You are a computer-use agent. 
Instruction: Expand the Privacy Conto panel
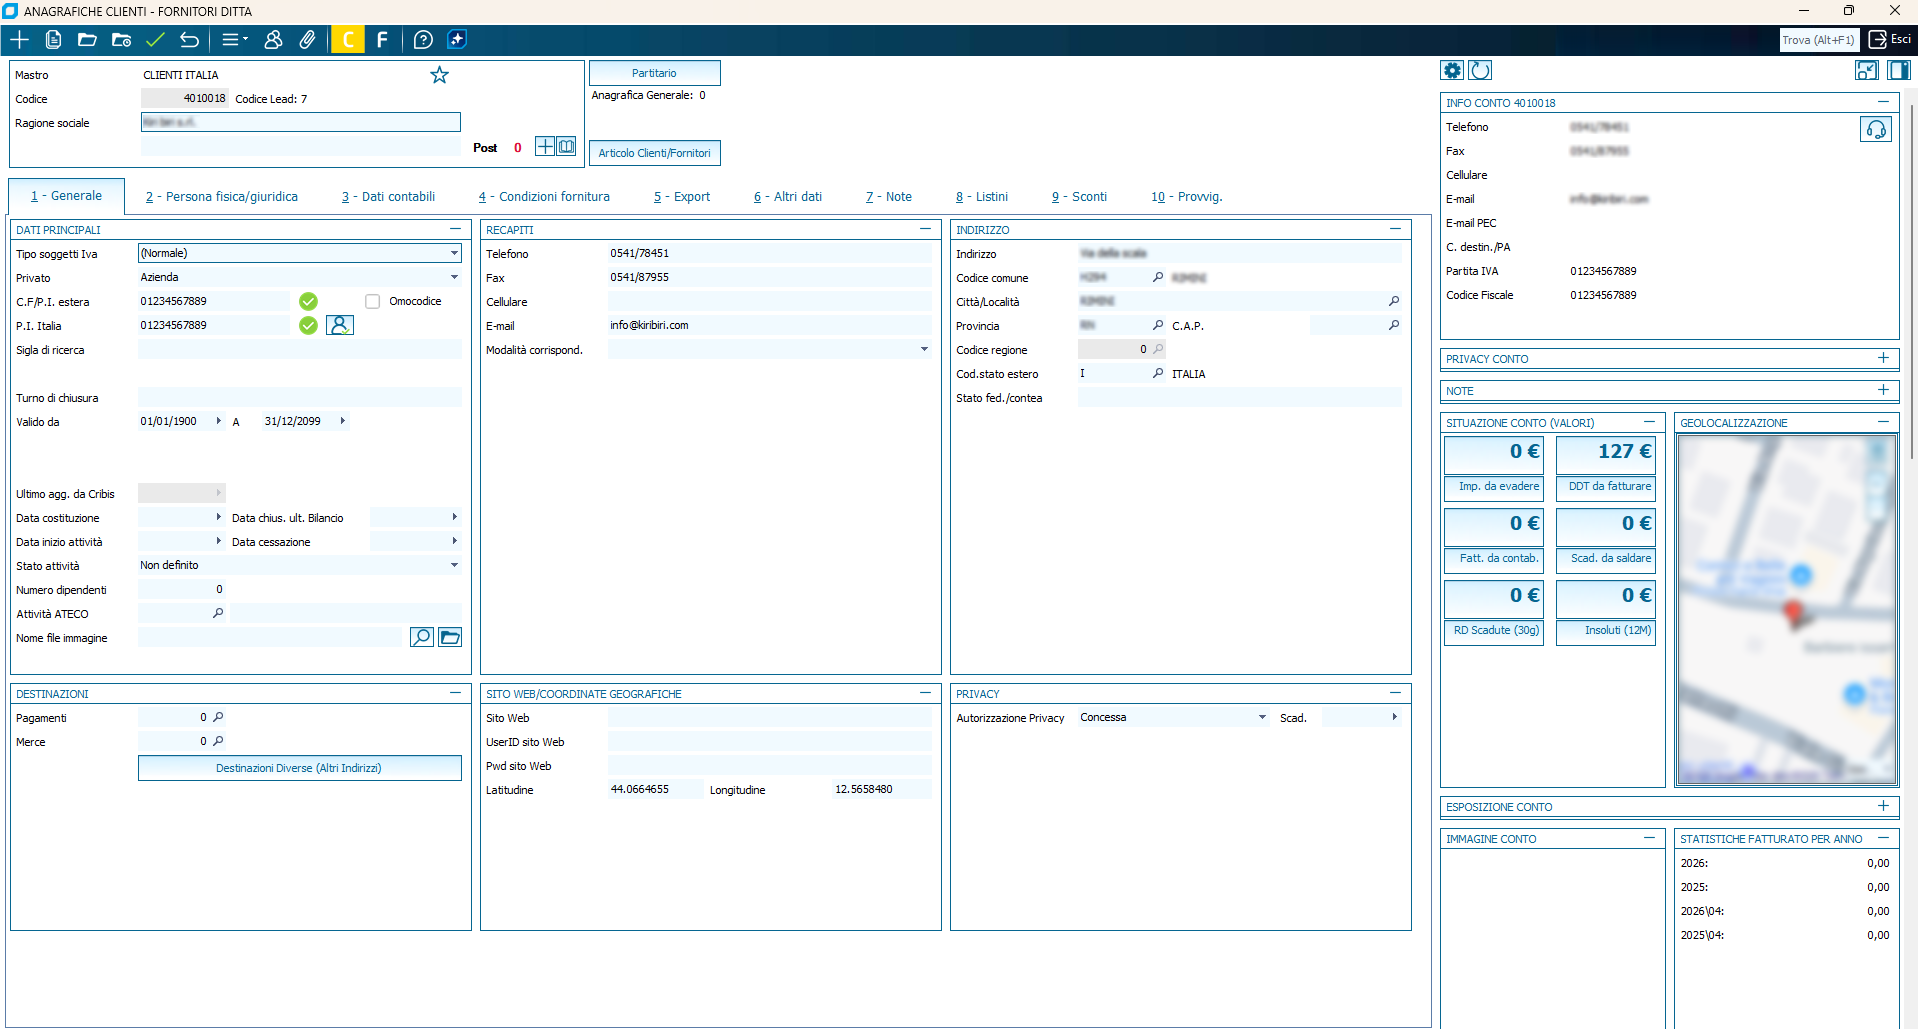[x=1883, y=358]
